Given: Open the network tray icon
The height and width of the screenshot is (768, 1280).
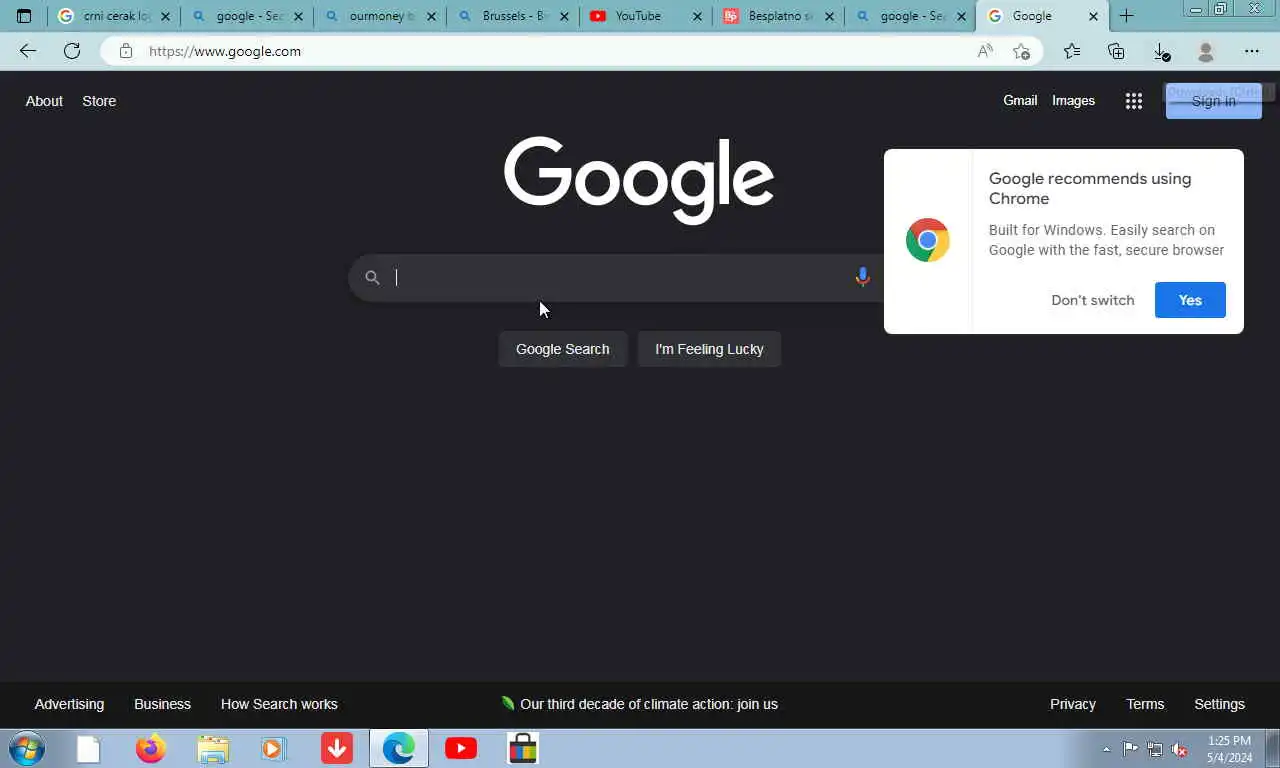Looking at the screenshot, I should pos(1155,749).
